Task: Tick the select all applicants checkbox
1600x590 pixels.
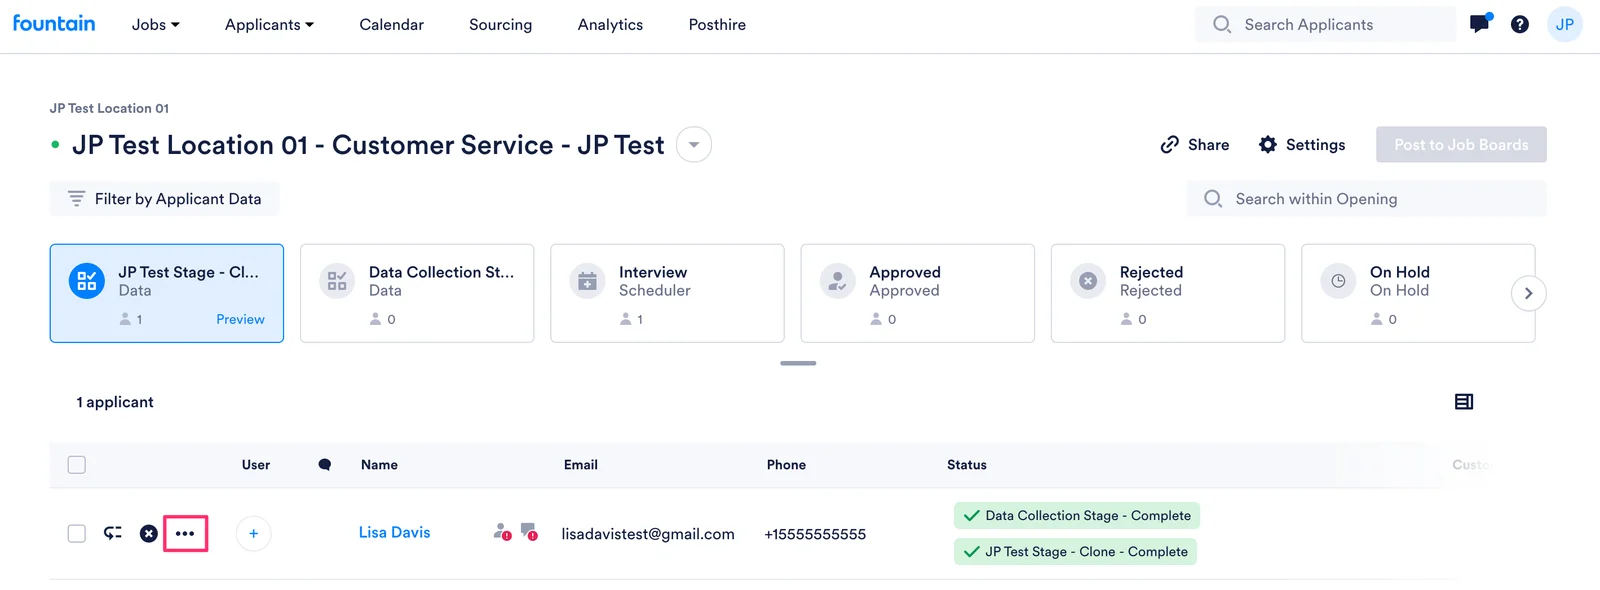Action: (77, 465)
